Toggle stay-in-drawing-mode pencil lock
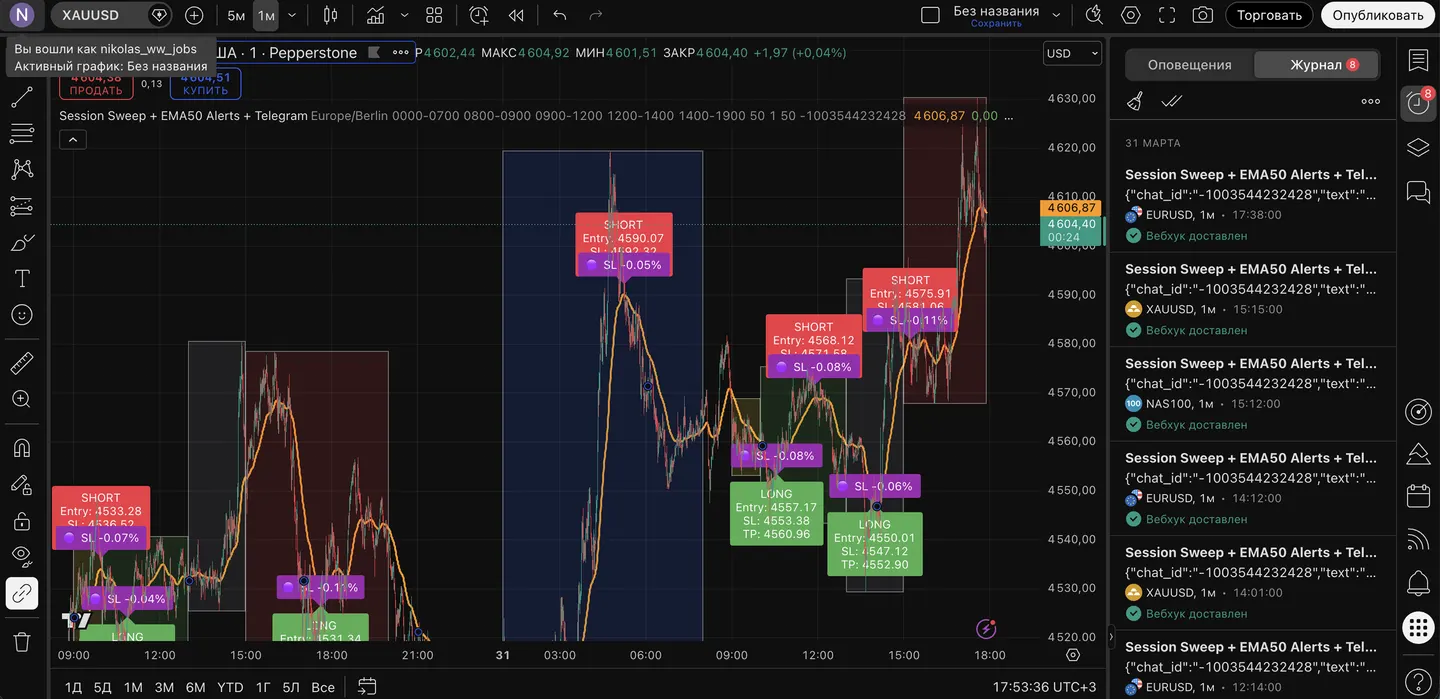This screenshot has height=699, width=1440. coord(21,484)
